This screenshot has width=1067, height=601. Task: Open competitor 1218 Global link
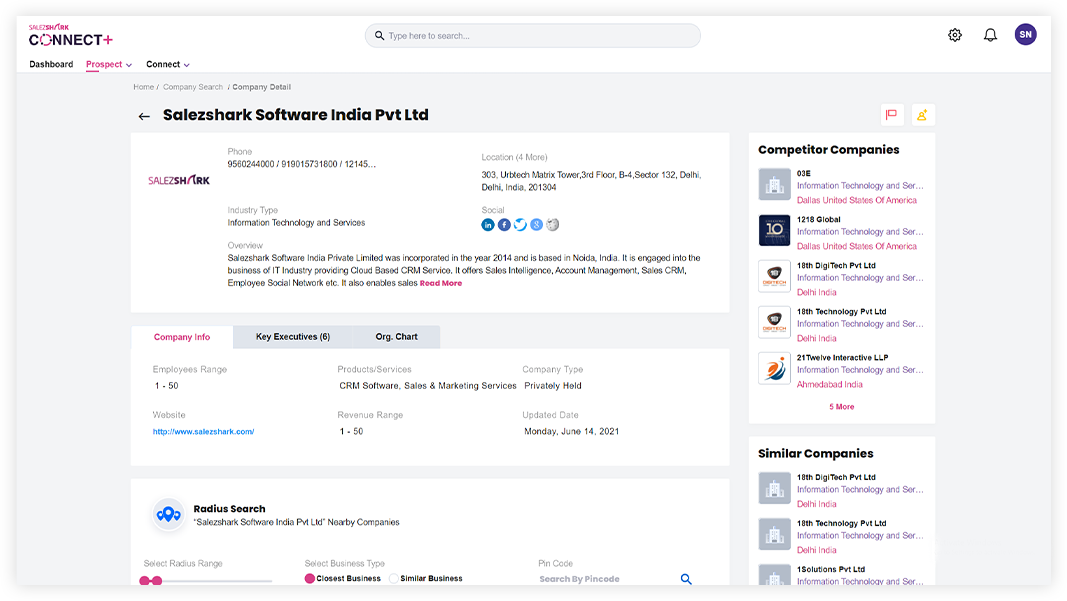coord(819,220)
